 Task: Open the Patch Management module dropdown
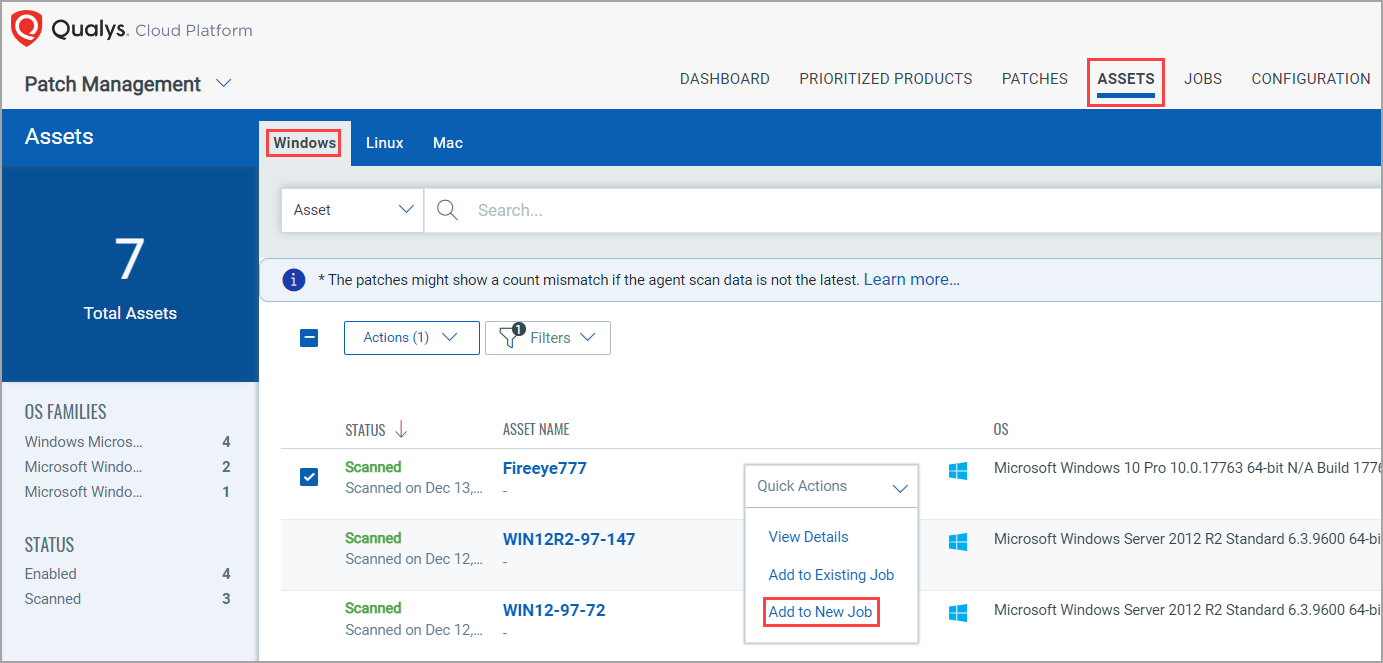point(128,84)
